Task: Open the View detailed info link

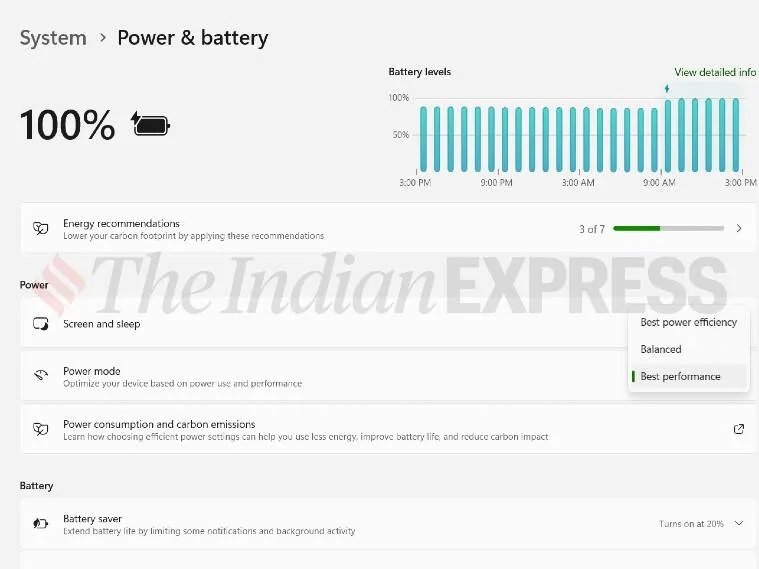Action: [715, 72]
